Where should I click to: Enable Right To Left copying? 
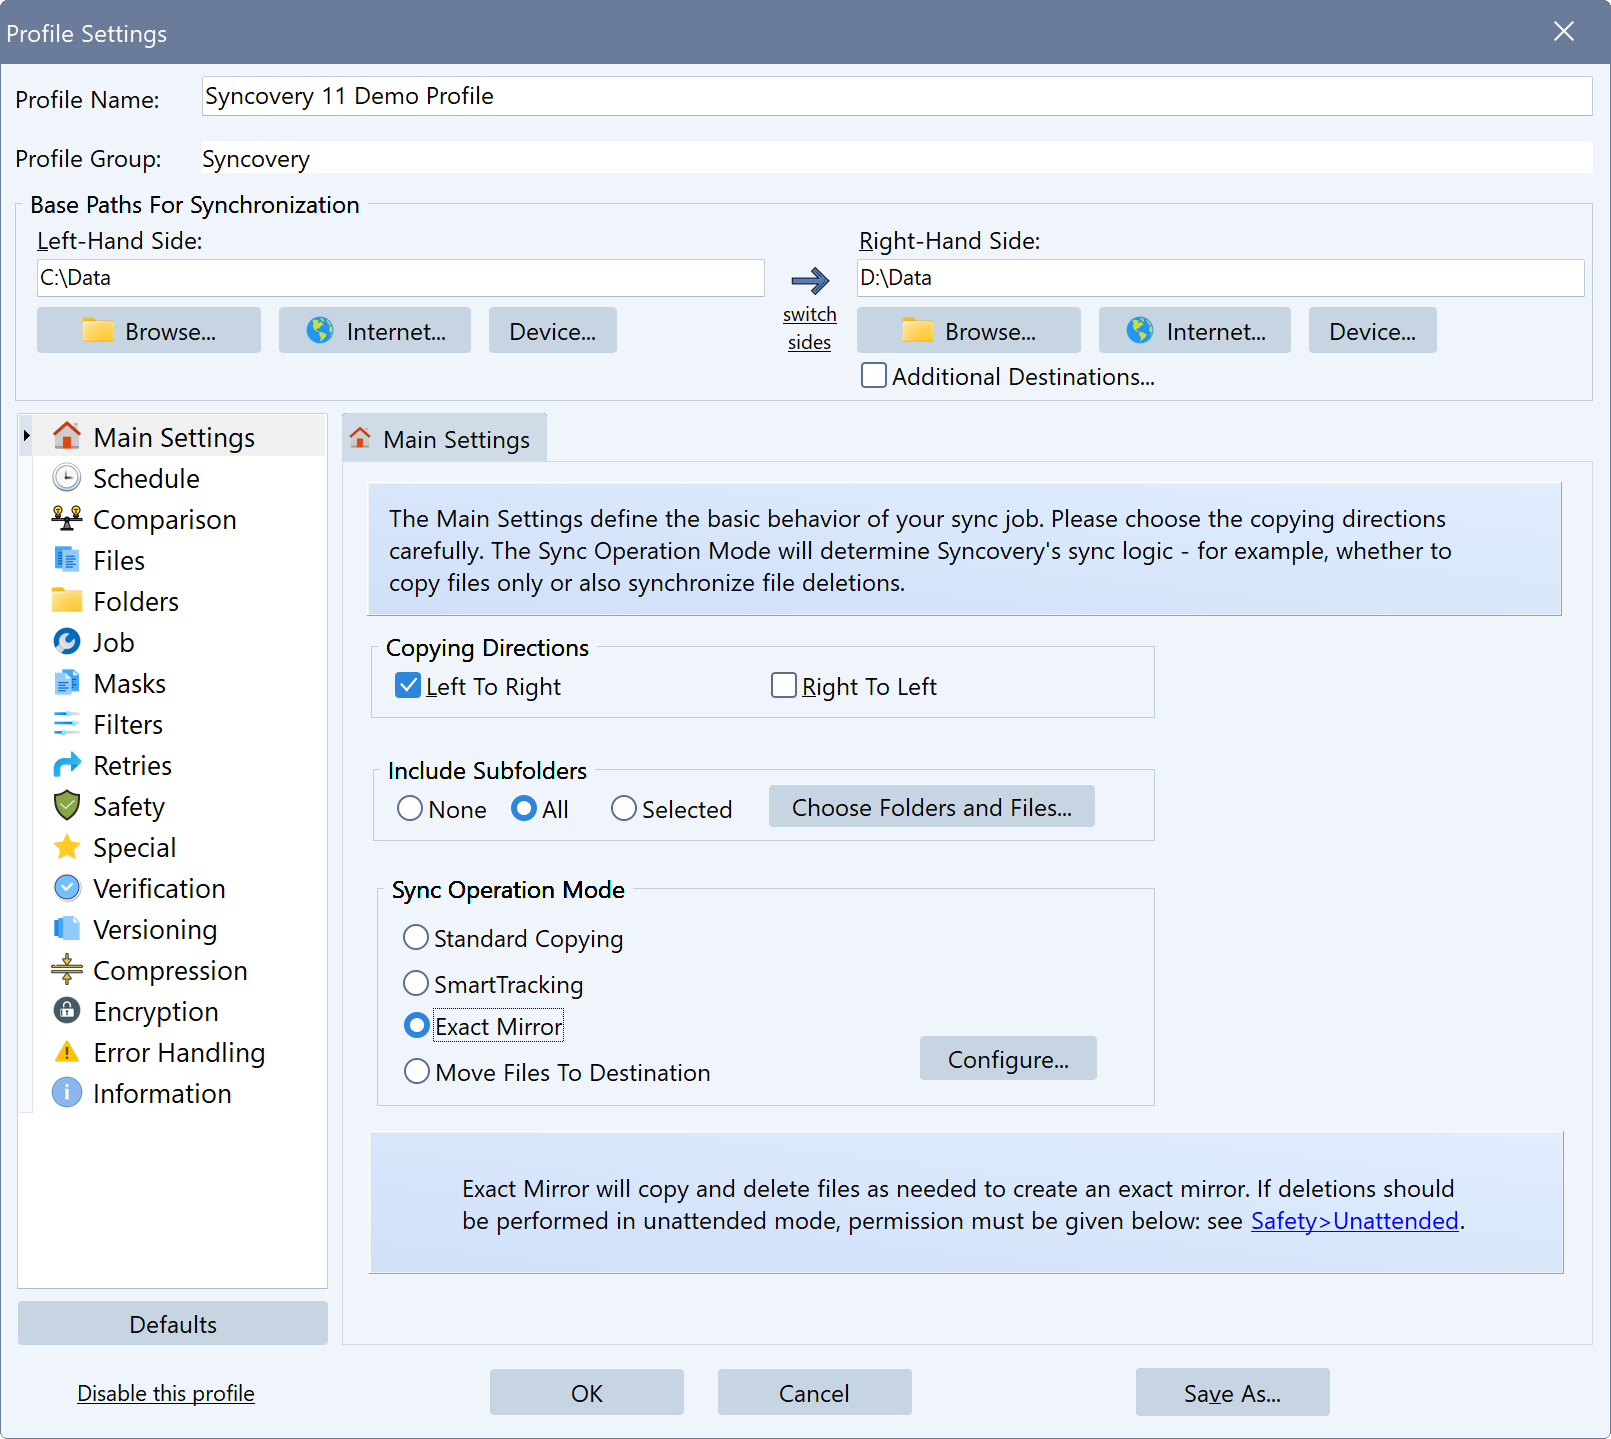(x=783, y=685)
